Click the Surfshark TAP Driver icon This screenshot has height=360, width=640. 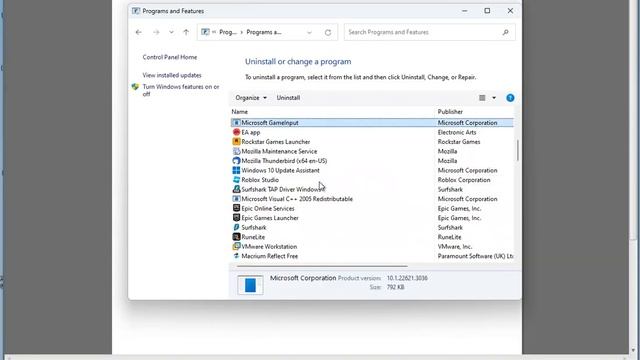236,189
